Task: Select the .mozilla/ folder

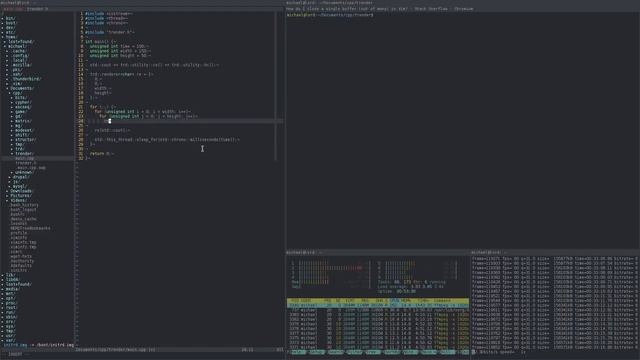Action: [x=21, y=65]
